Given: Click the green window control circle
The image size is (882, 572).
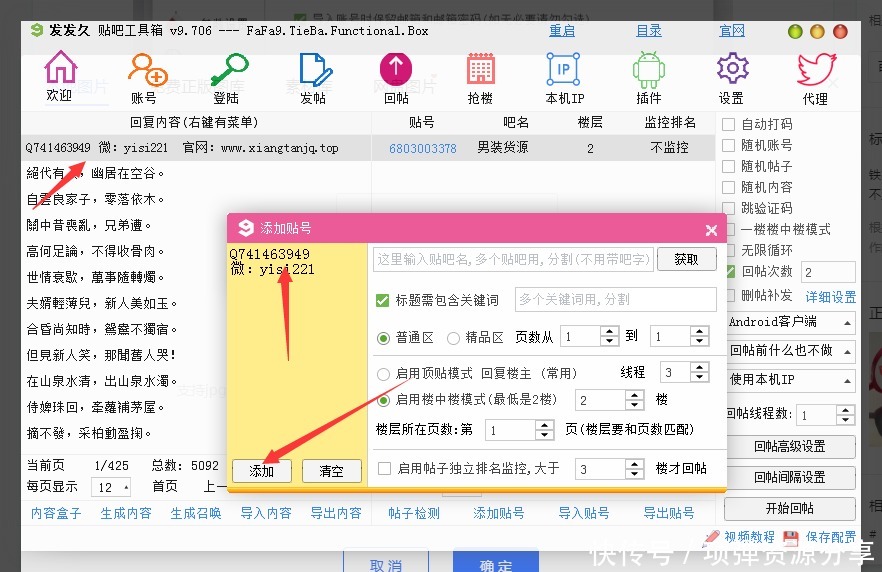Looking at the screenshot, I should pos(795,31).
